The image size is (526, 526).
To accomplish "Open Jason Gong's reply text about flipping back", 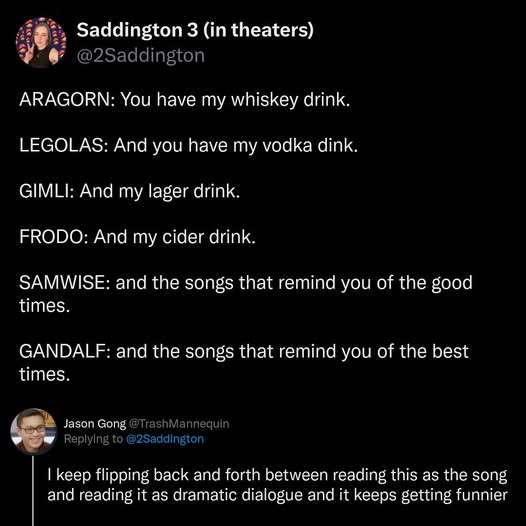I will coord(277,485).
